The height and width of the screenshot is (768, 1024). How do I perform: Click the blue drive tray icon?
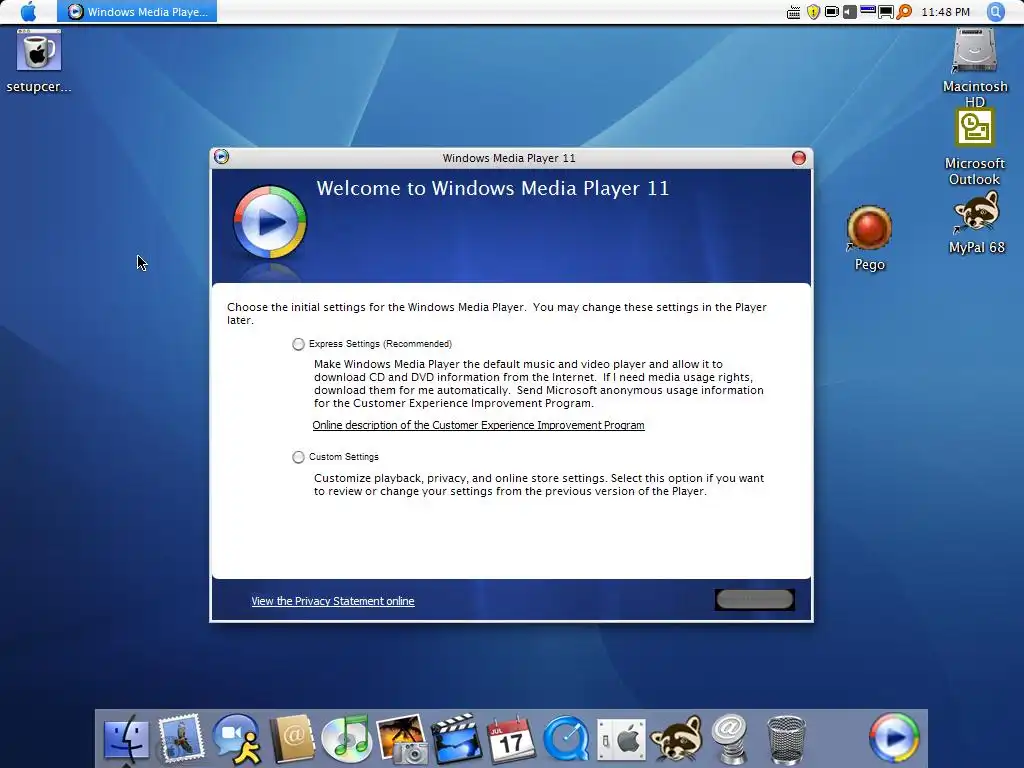click(867, 10)
